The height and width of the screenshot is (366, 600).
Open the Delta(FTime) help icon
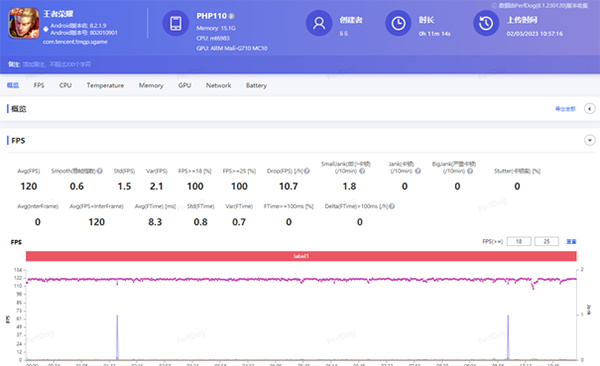point(392,206)
